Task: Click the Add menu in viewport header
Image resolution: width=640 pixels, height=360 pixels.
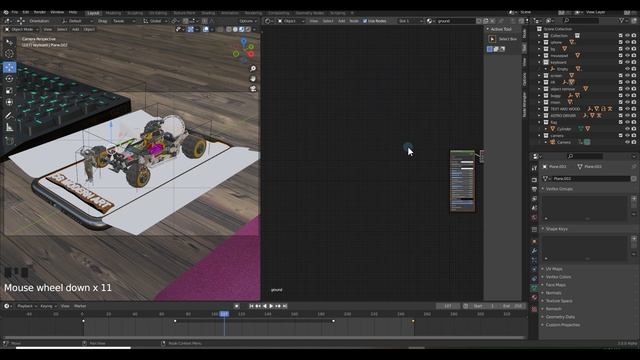Action: click(x=76, y=29)
